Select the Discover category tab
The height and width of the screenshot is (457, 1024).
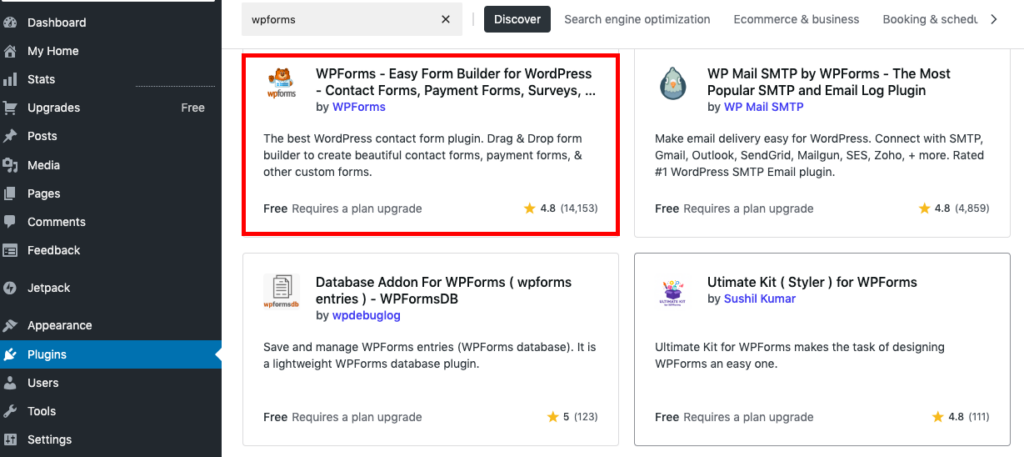[517, 20]
